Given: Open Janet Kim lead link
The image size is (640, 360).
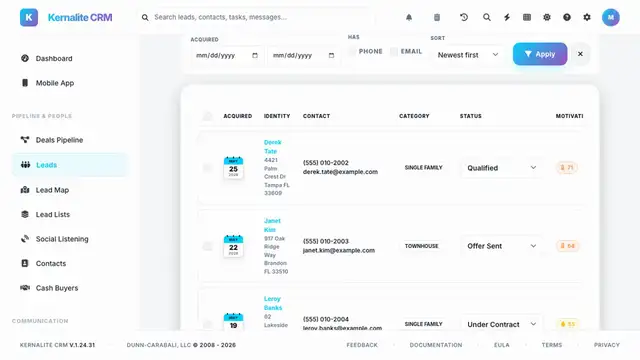Looking at the screenshot, I should coord(272,225).
